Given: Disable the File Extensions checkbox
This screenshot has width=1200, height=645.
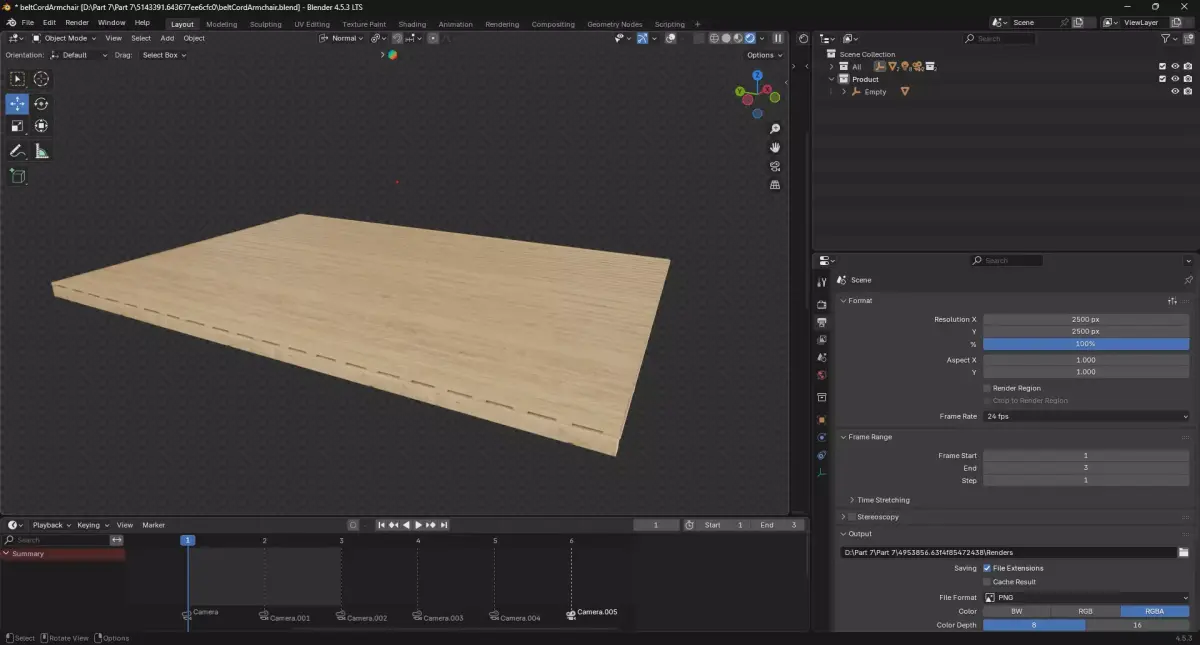Looking at the screenshot, I should click(x=987, y=568).
